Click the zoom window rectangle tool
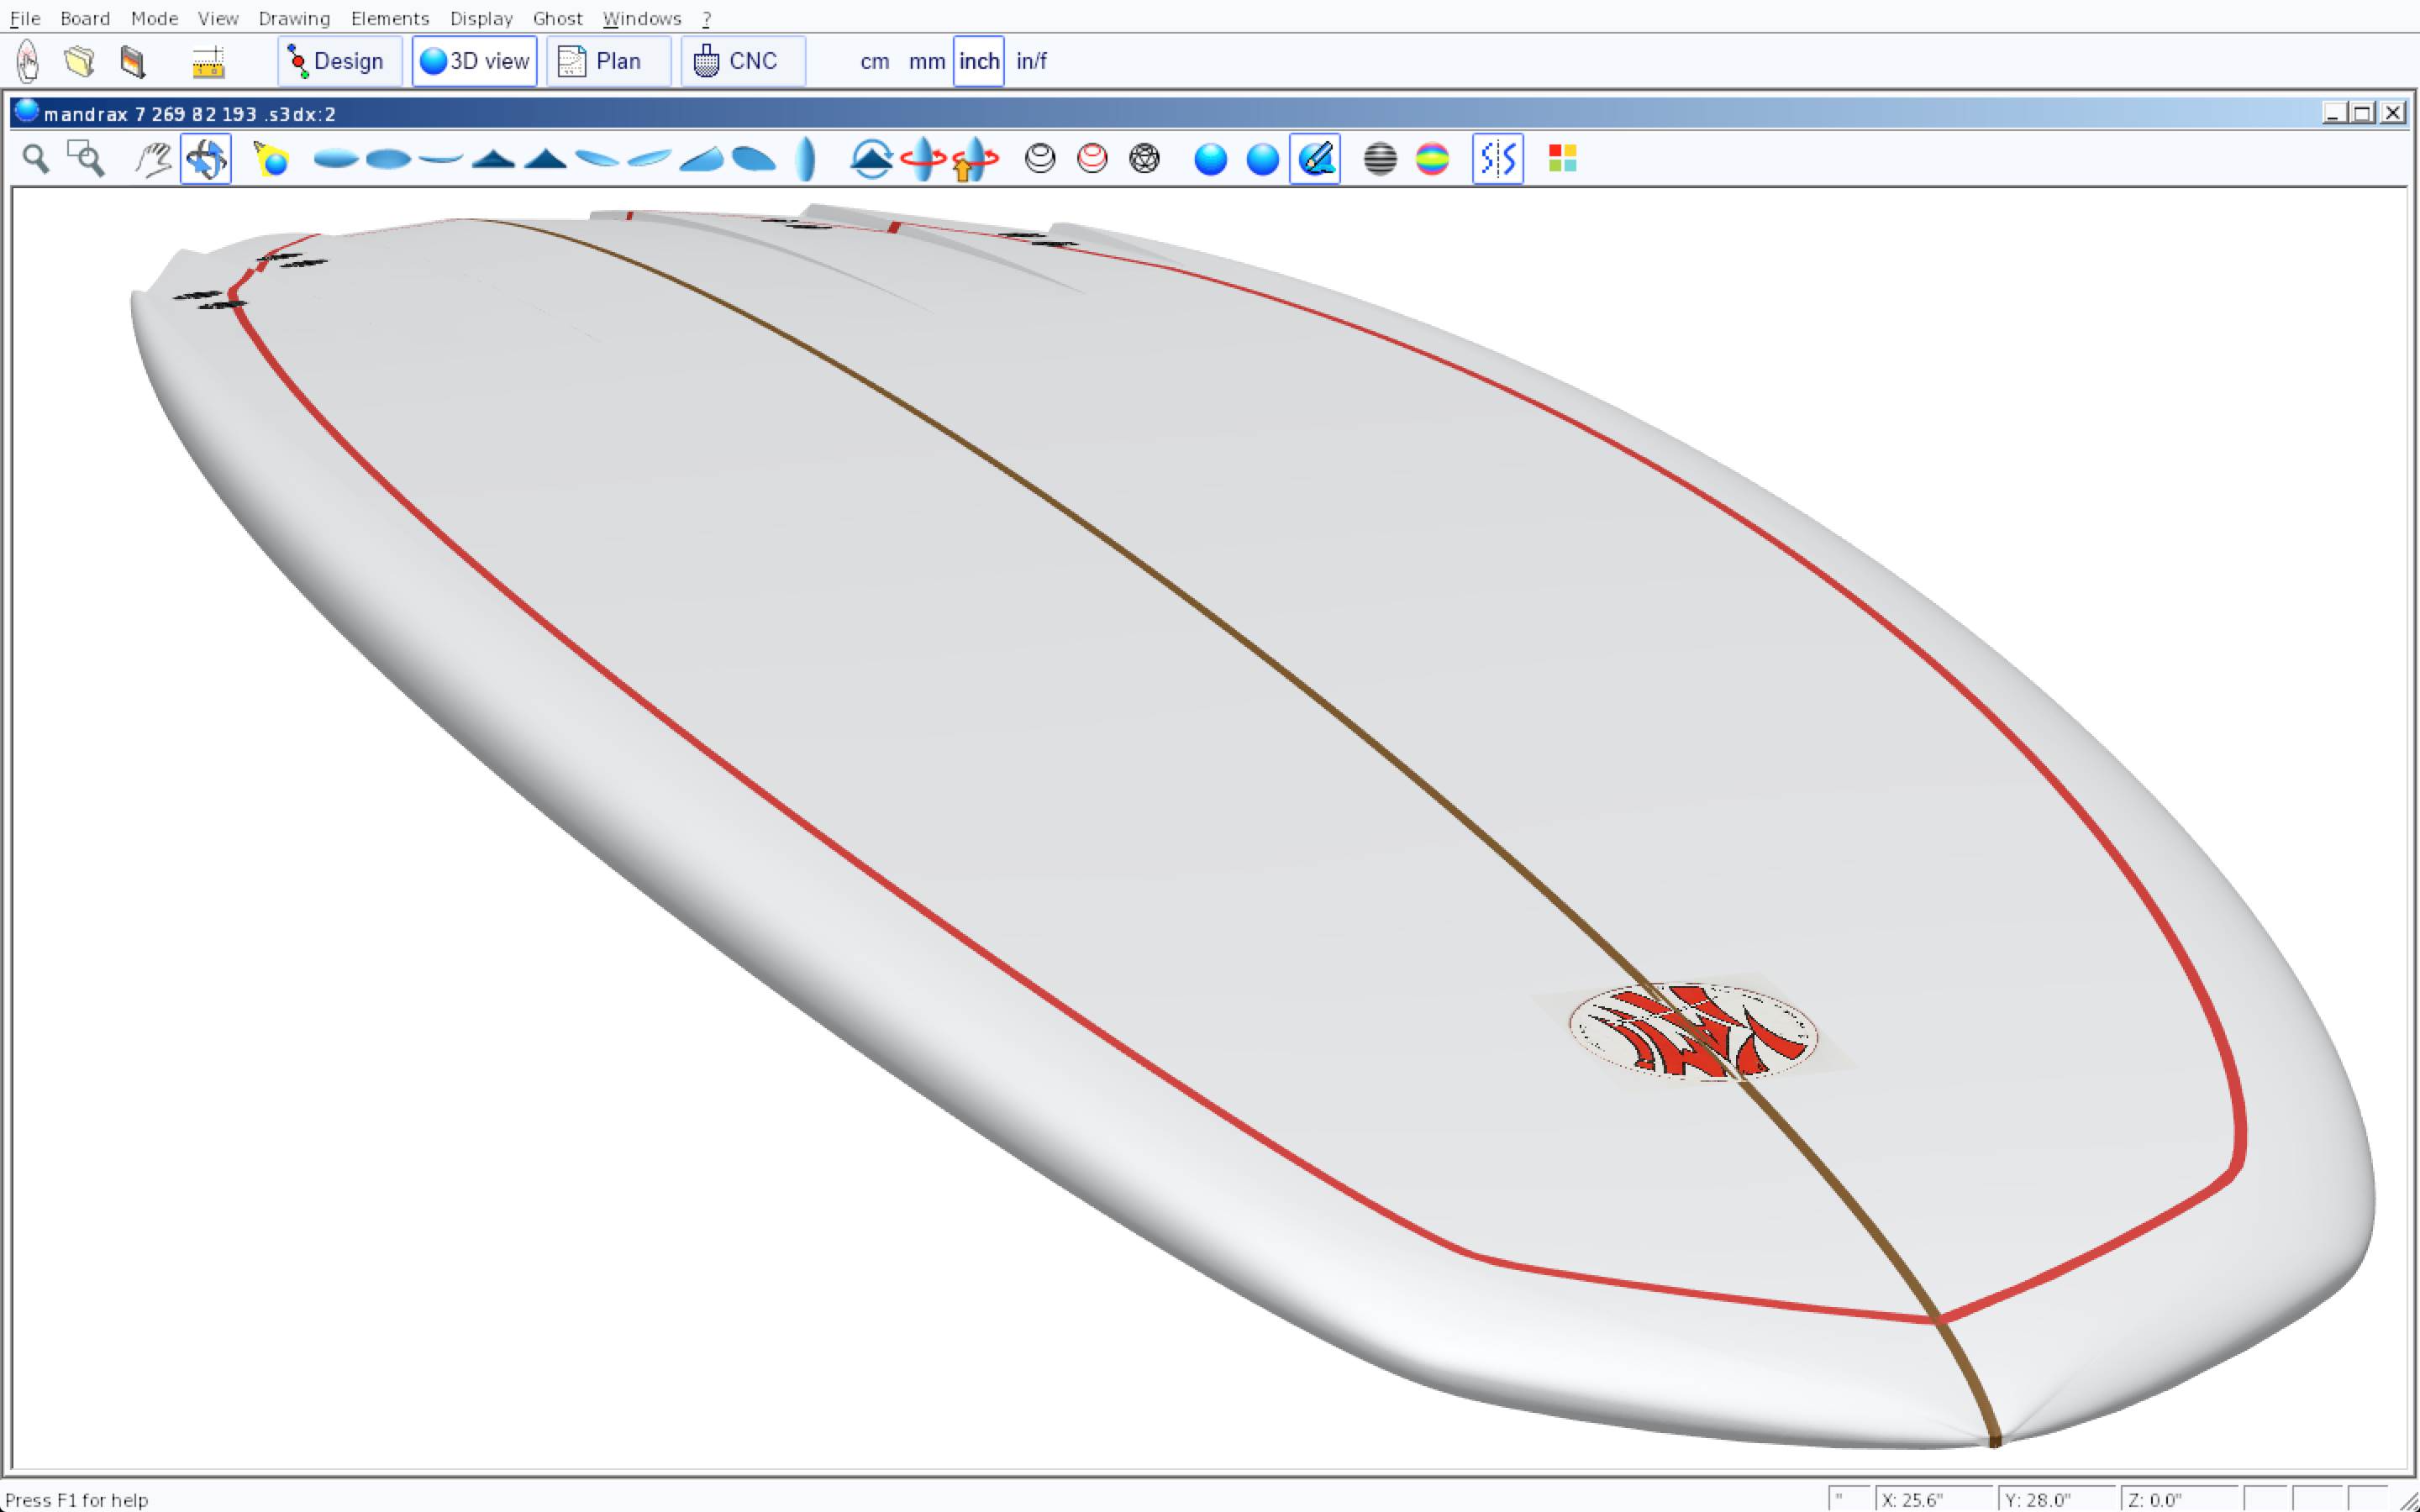 [86, 159]
